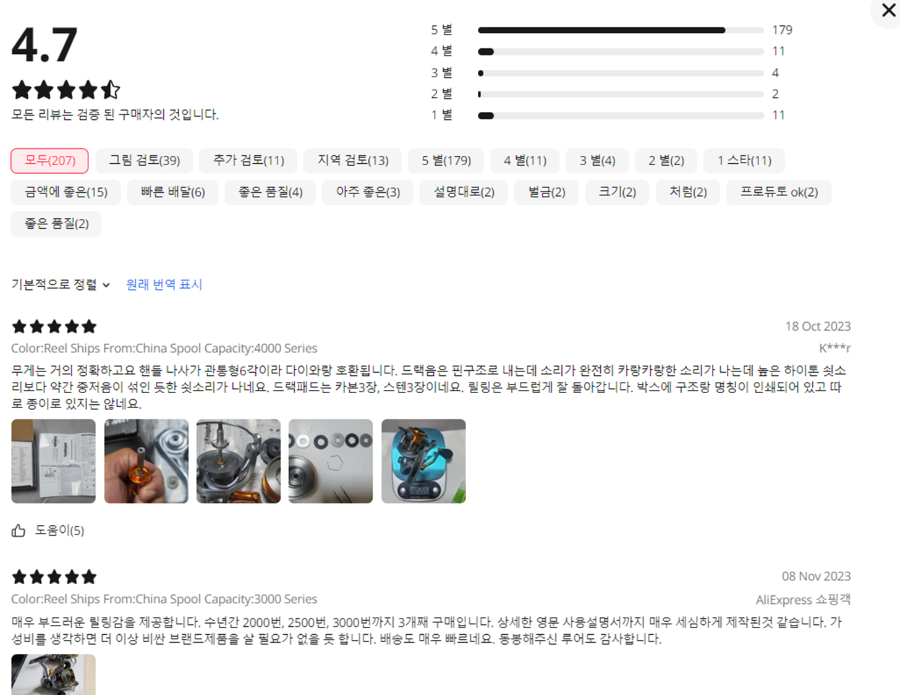Screen dimensions: 900x695
Task: Click the 4 별 rating bar
Action: (620, 52)
